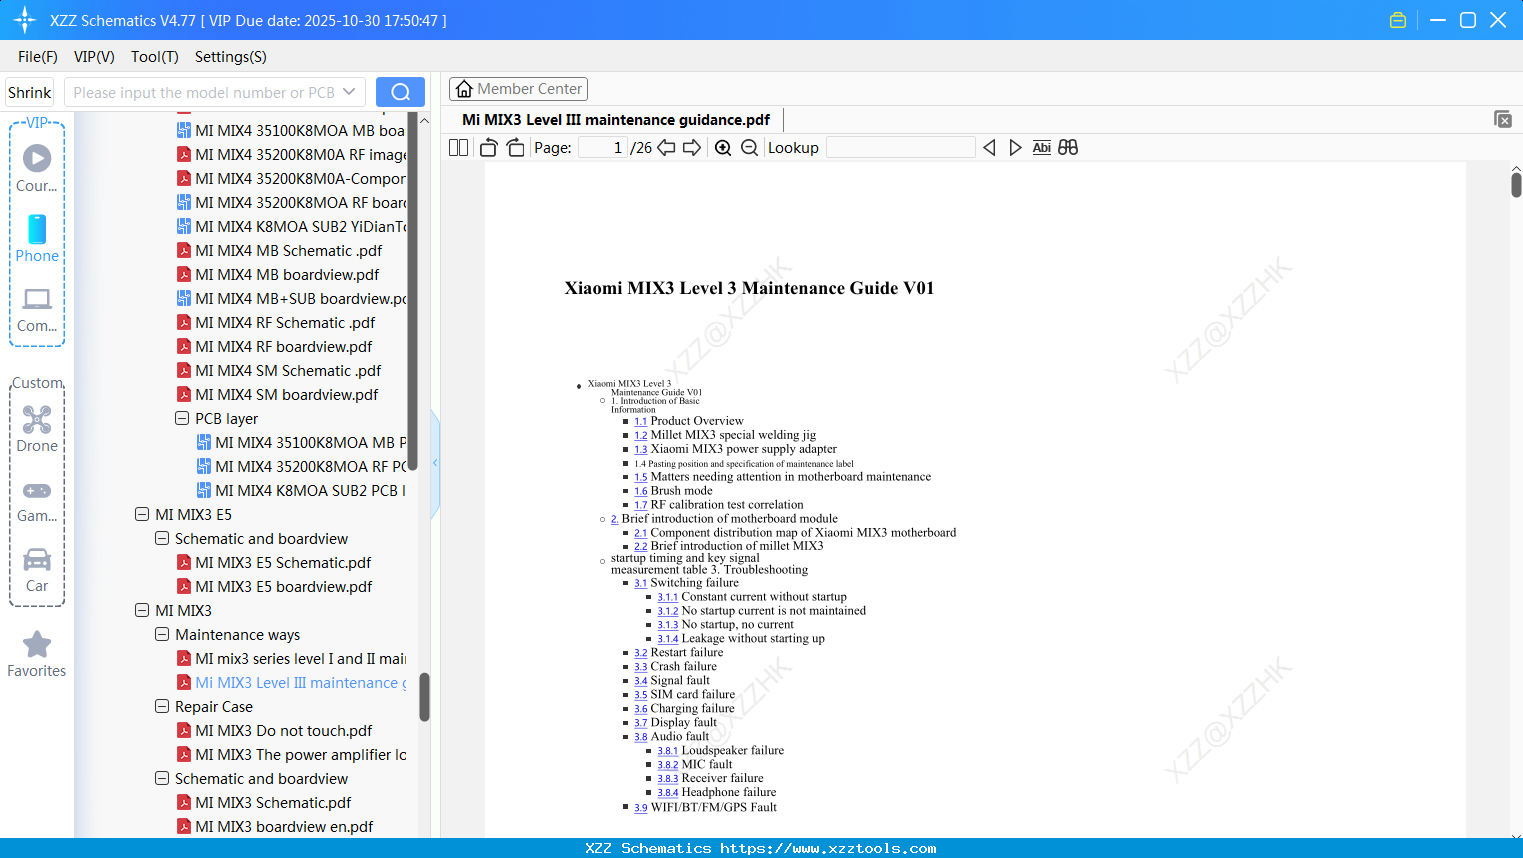Image resolution: width=1523 pixels, height=858 pixels.
Task: Open the Game console category icon
Action: (37, 491)
